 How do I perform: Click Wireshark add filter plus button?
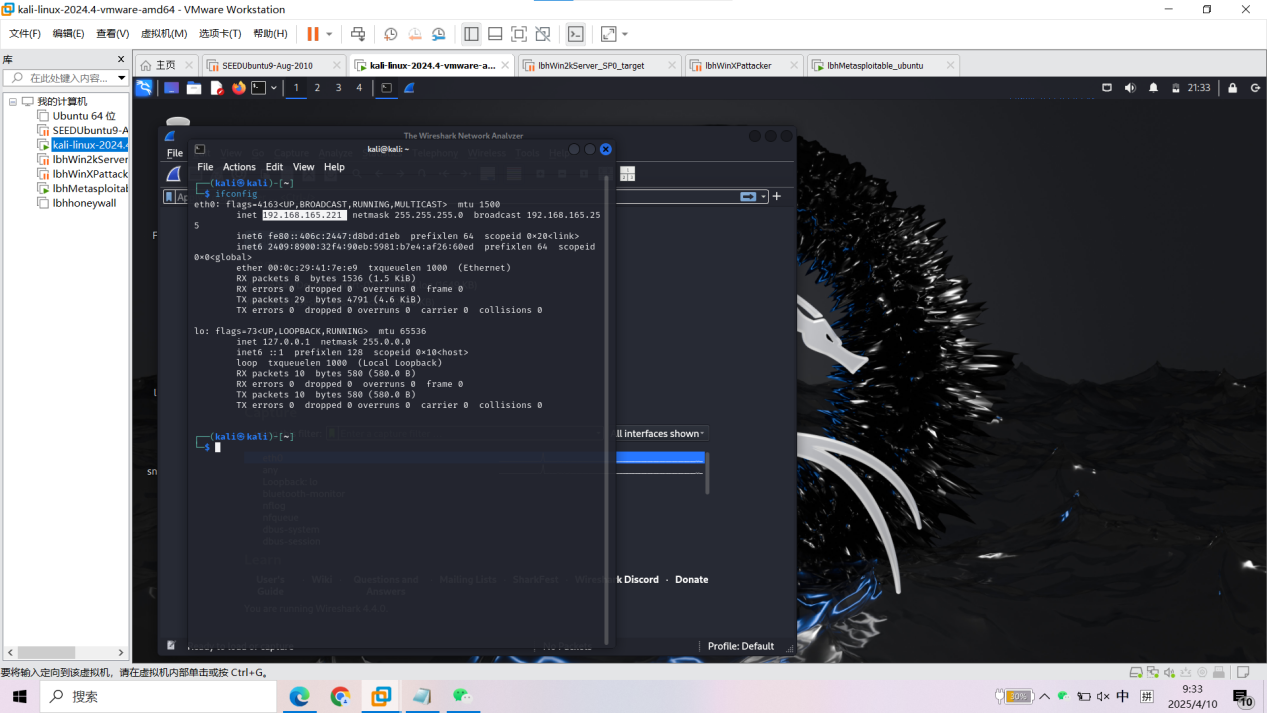[777, 197]
